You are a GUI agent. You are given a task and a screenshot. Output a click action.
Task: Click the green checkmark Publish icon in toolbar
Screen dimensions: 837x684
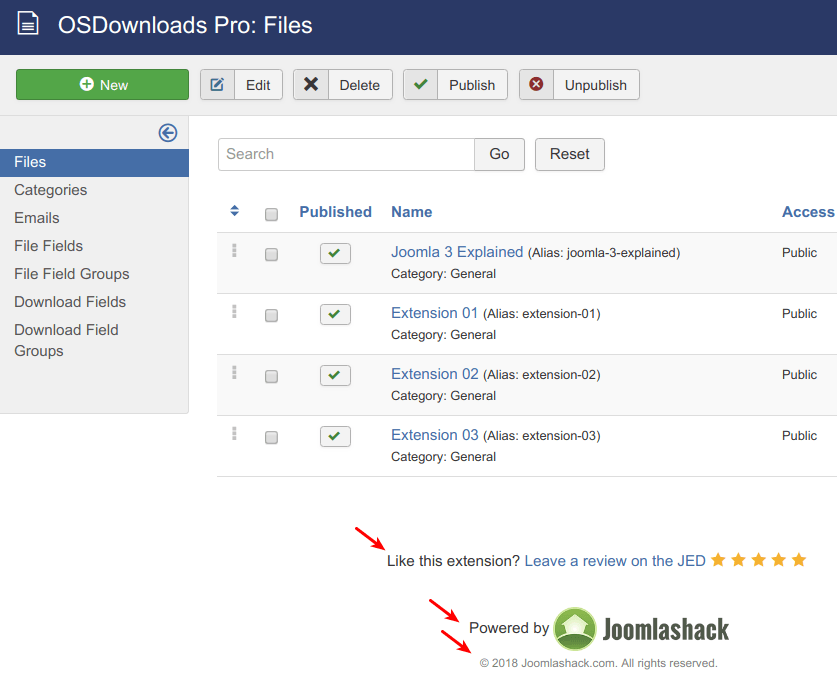421,84
